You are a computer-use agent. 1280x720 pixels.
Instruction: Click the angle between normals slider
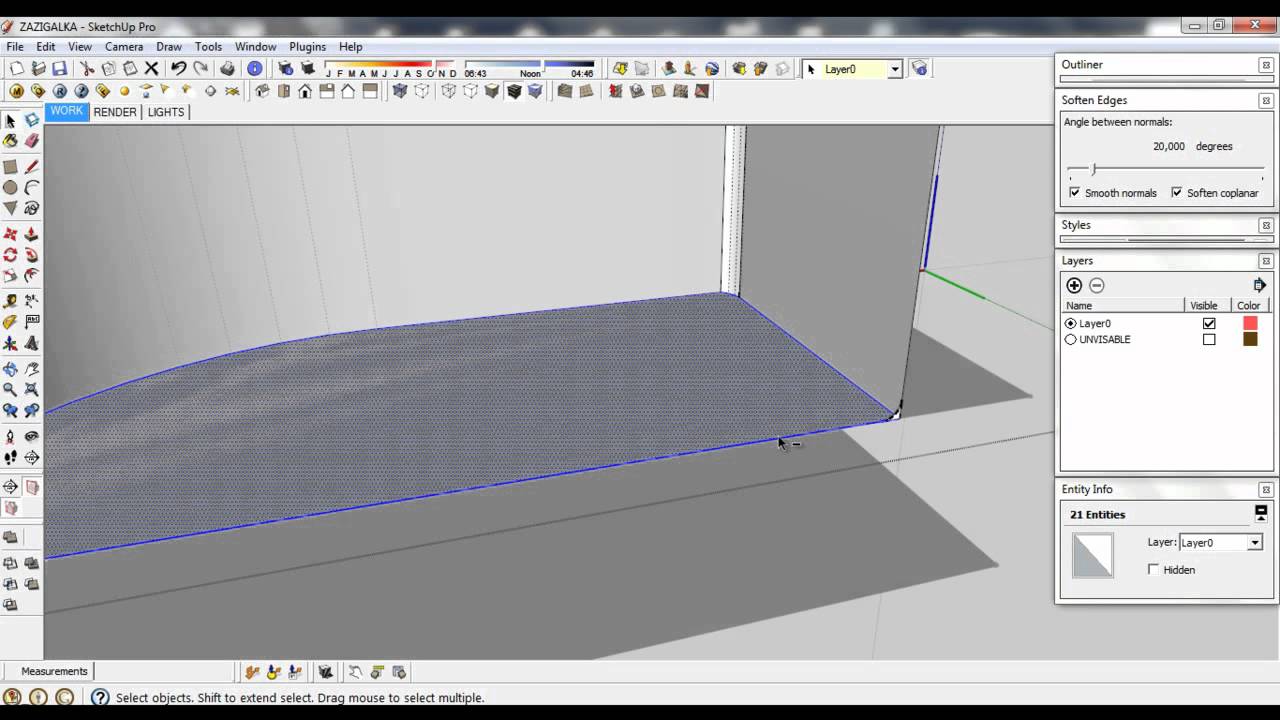click(x=1165, y=170)
